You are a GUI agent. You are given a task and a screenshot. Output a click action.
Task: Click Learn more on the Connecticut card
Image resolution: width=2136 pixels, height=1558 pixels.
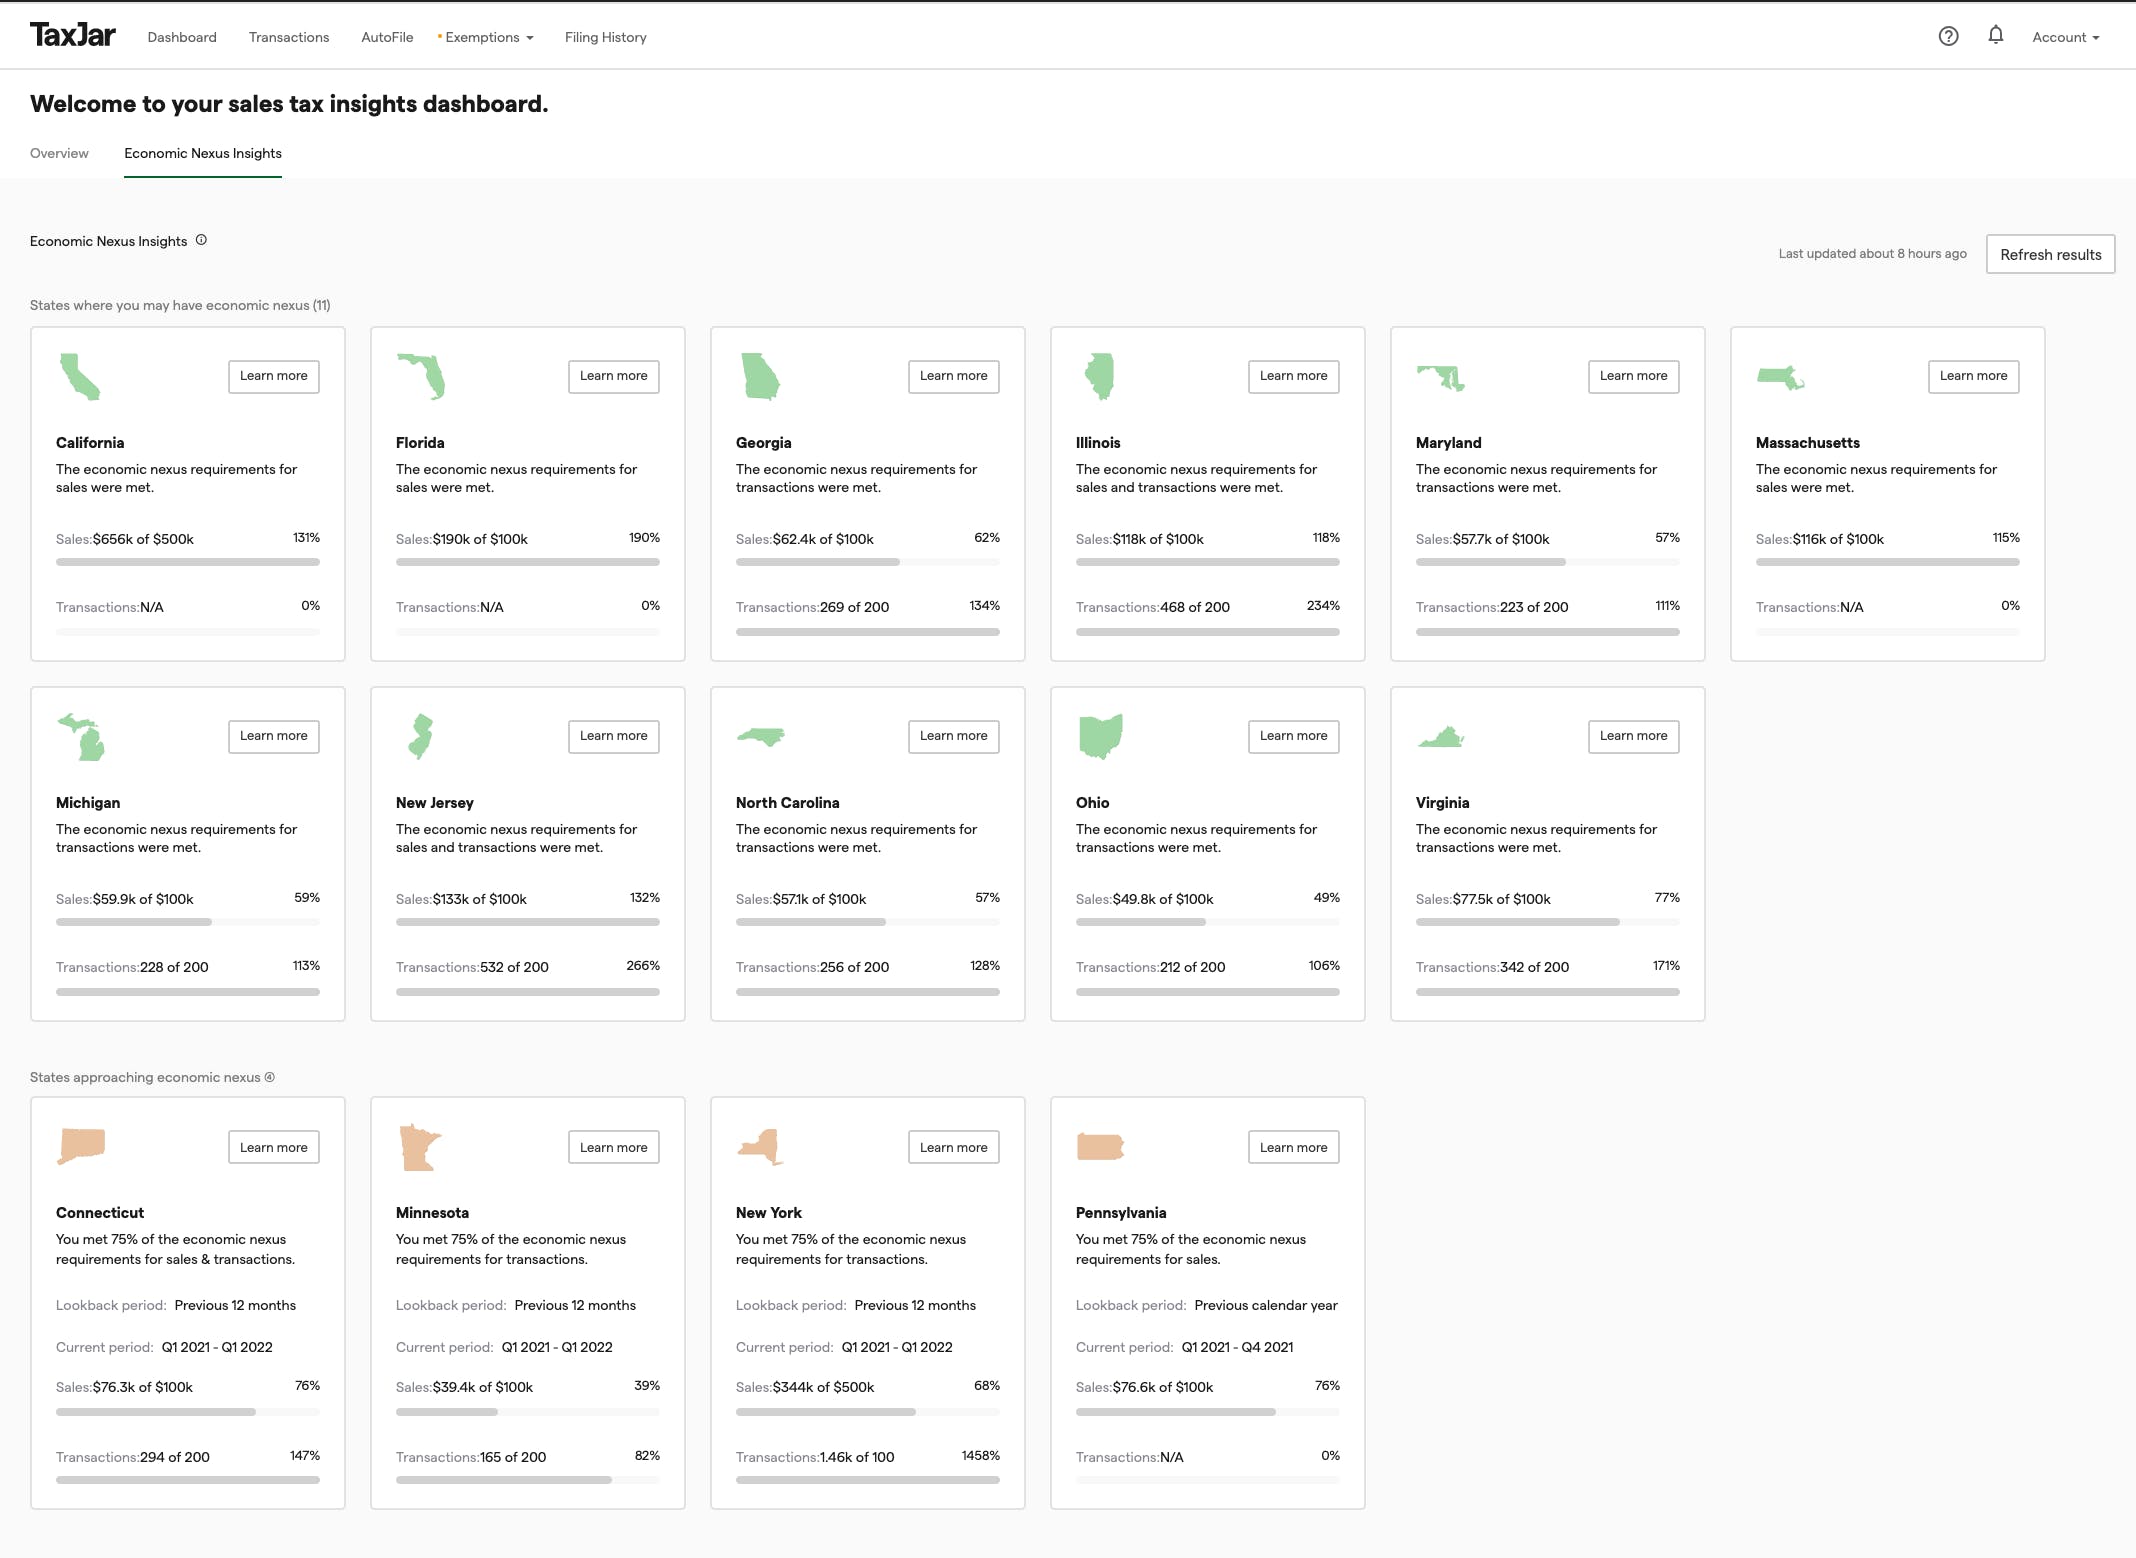click(x=274, y=1147)
